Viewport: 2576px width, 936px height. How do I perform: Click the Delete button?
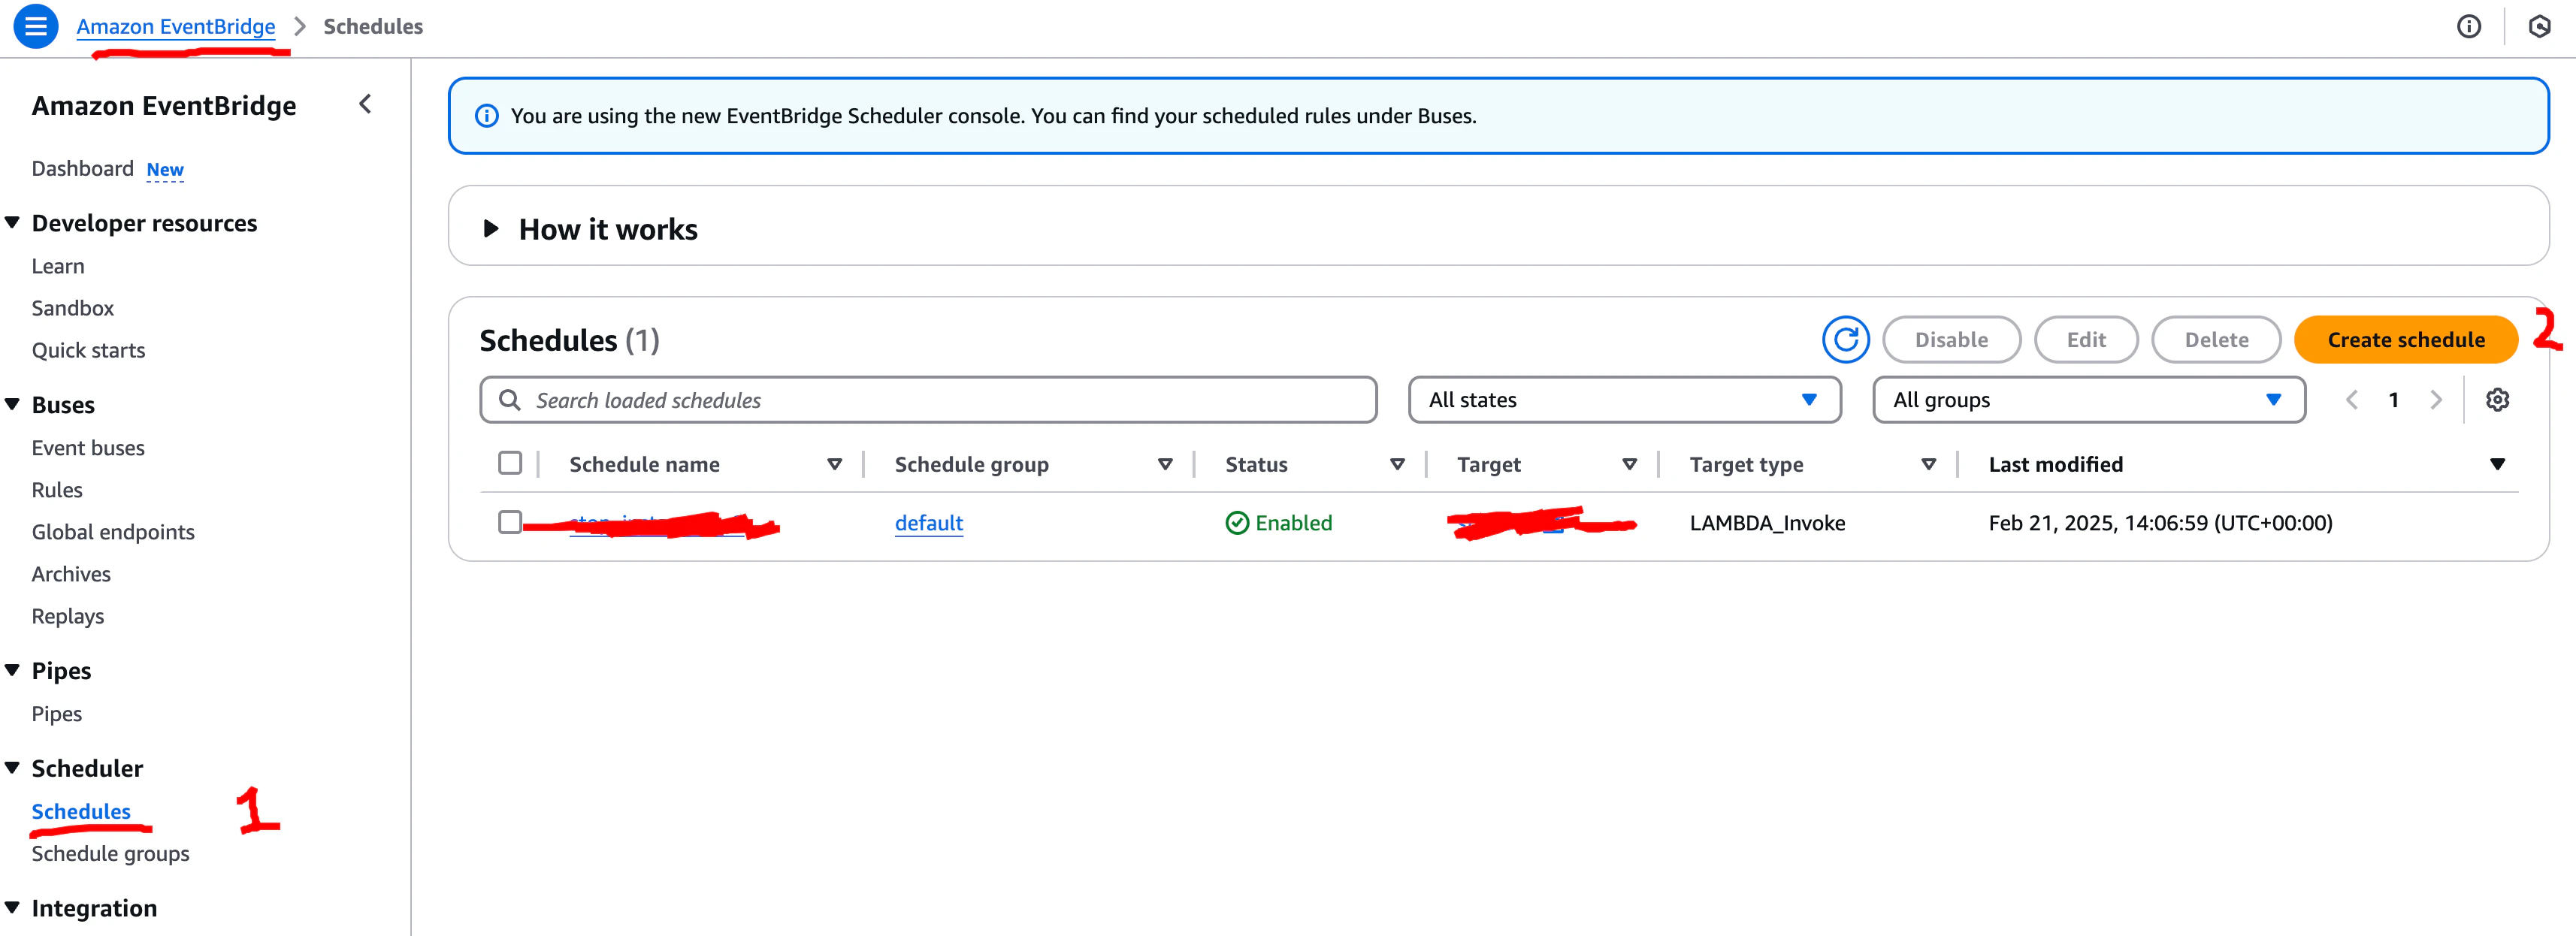tap(2216, 340)
